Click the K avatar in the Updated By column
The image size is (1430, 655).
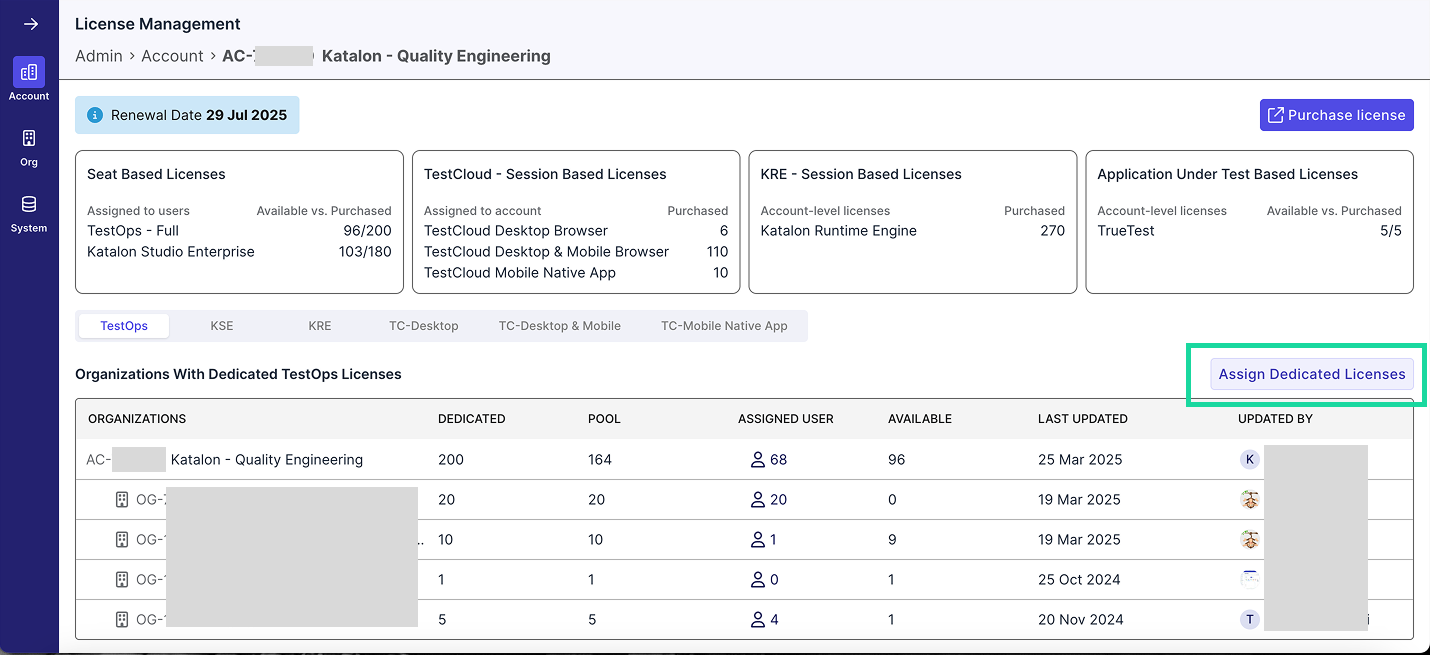tap(1249, 460)
